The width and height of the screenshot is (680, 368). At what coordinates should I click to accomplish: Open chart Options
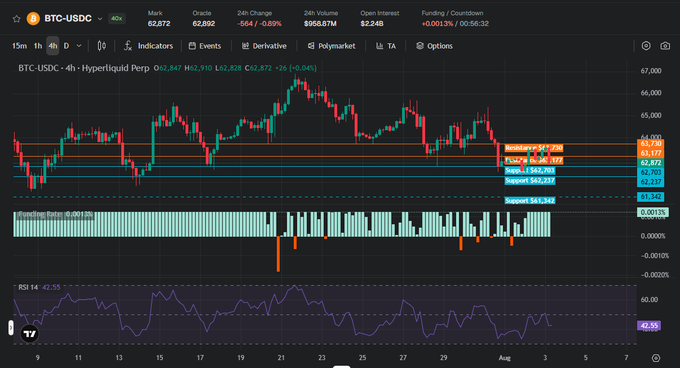point(435,46)
